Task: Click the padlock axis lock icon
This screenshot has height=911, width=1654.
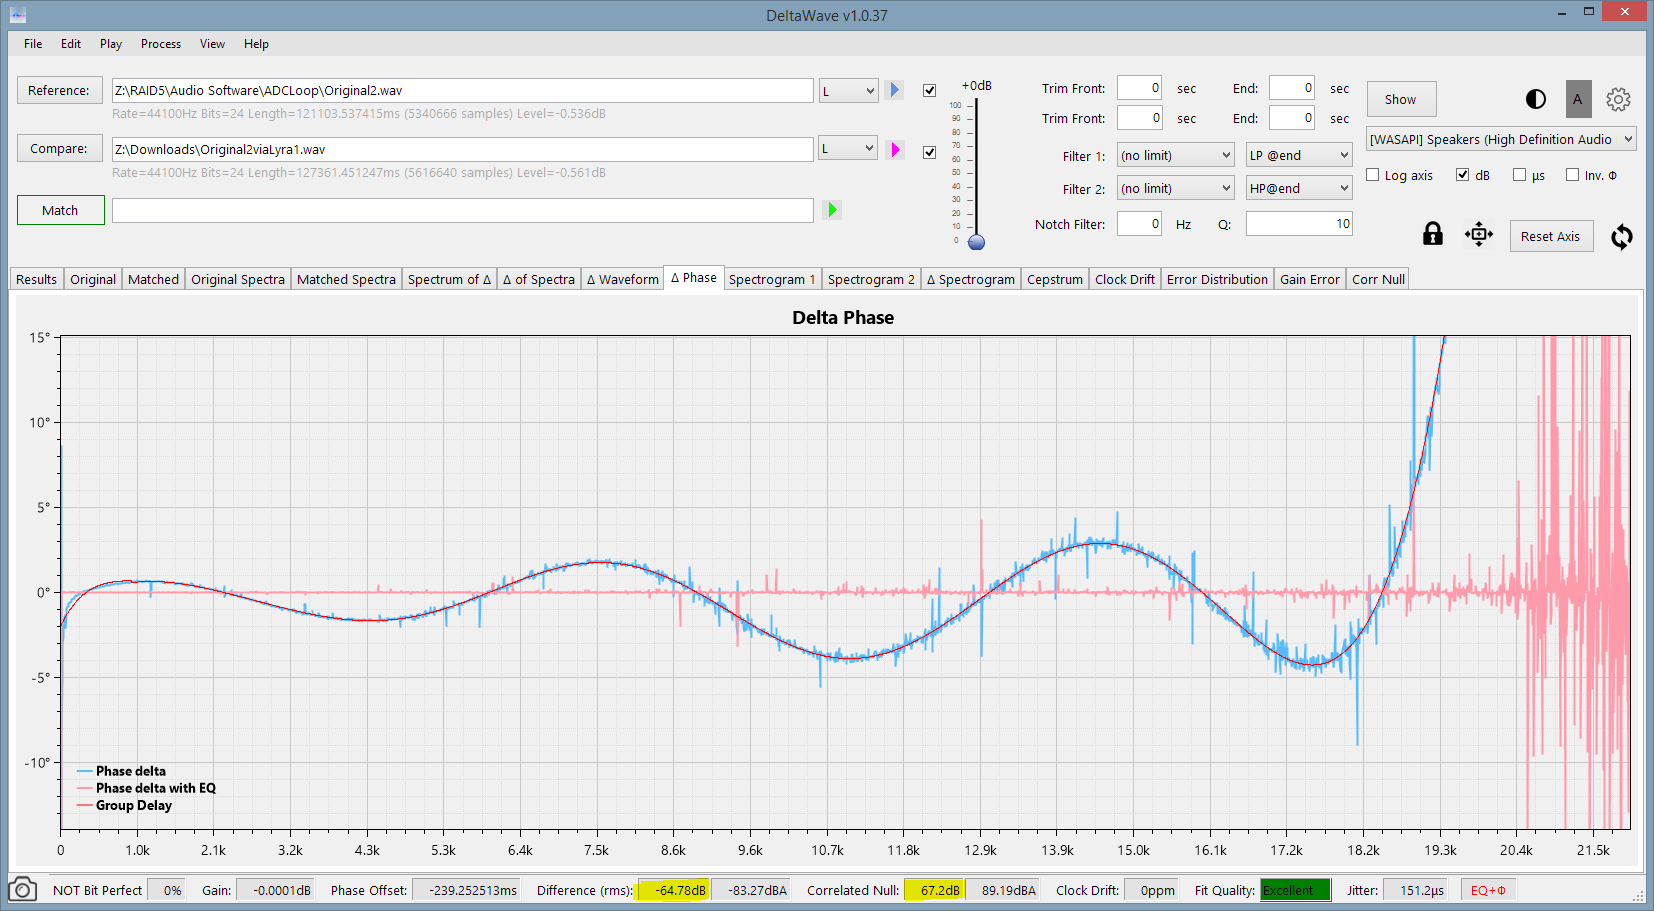Action: (1433, 235)
